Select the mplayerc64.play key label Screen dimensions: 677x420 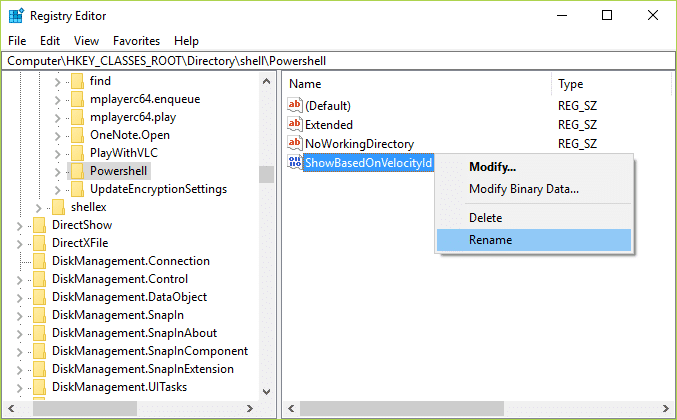click(x=133, y=117)
